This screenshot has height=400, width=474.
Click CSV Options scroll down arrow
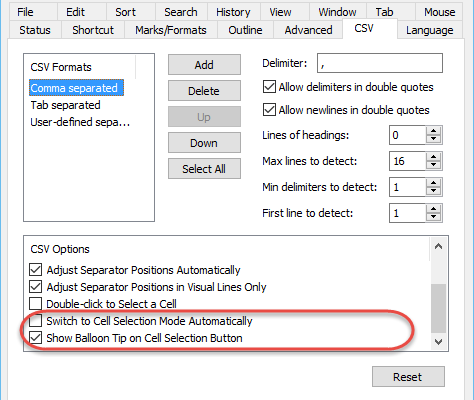(x=438, y=341)
